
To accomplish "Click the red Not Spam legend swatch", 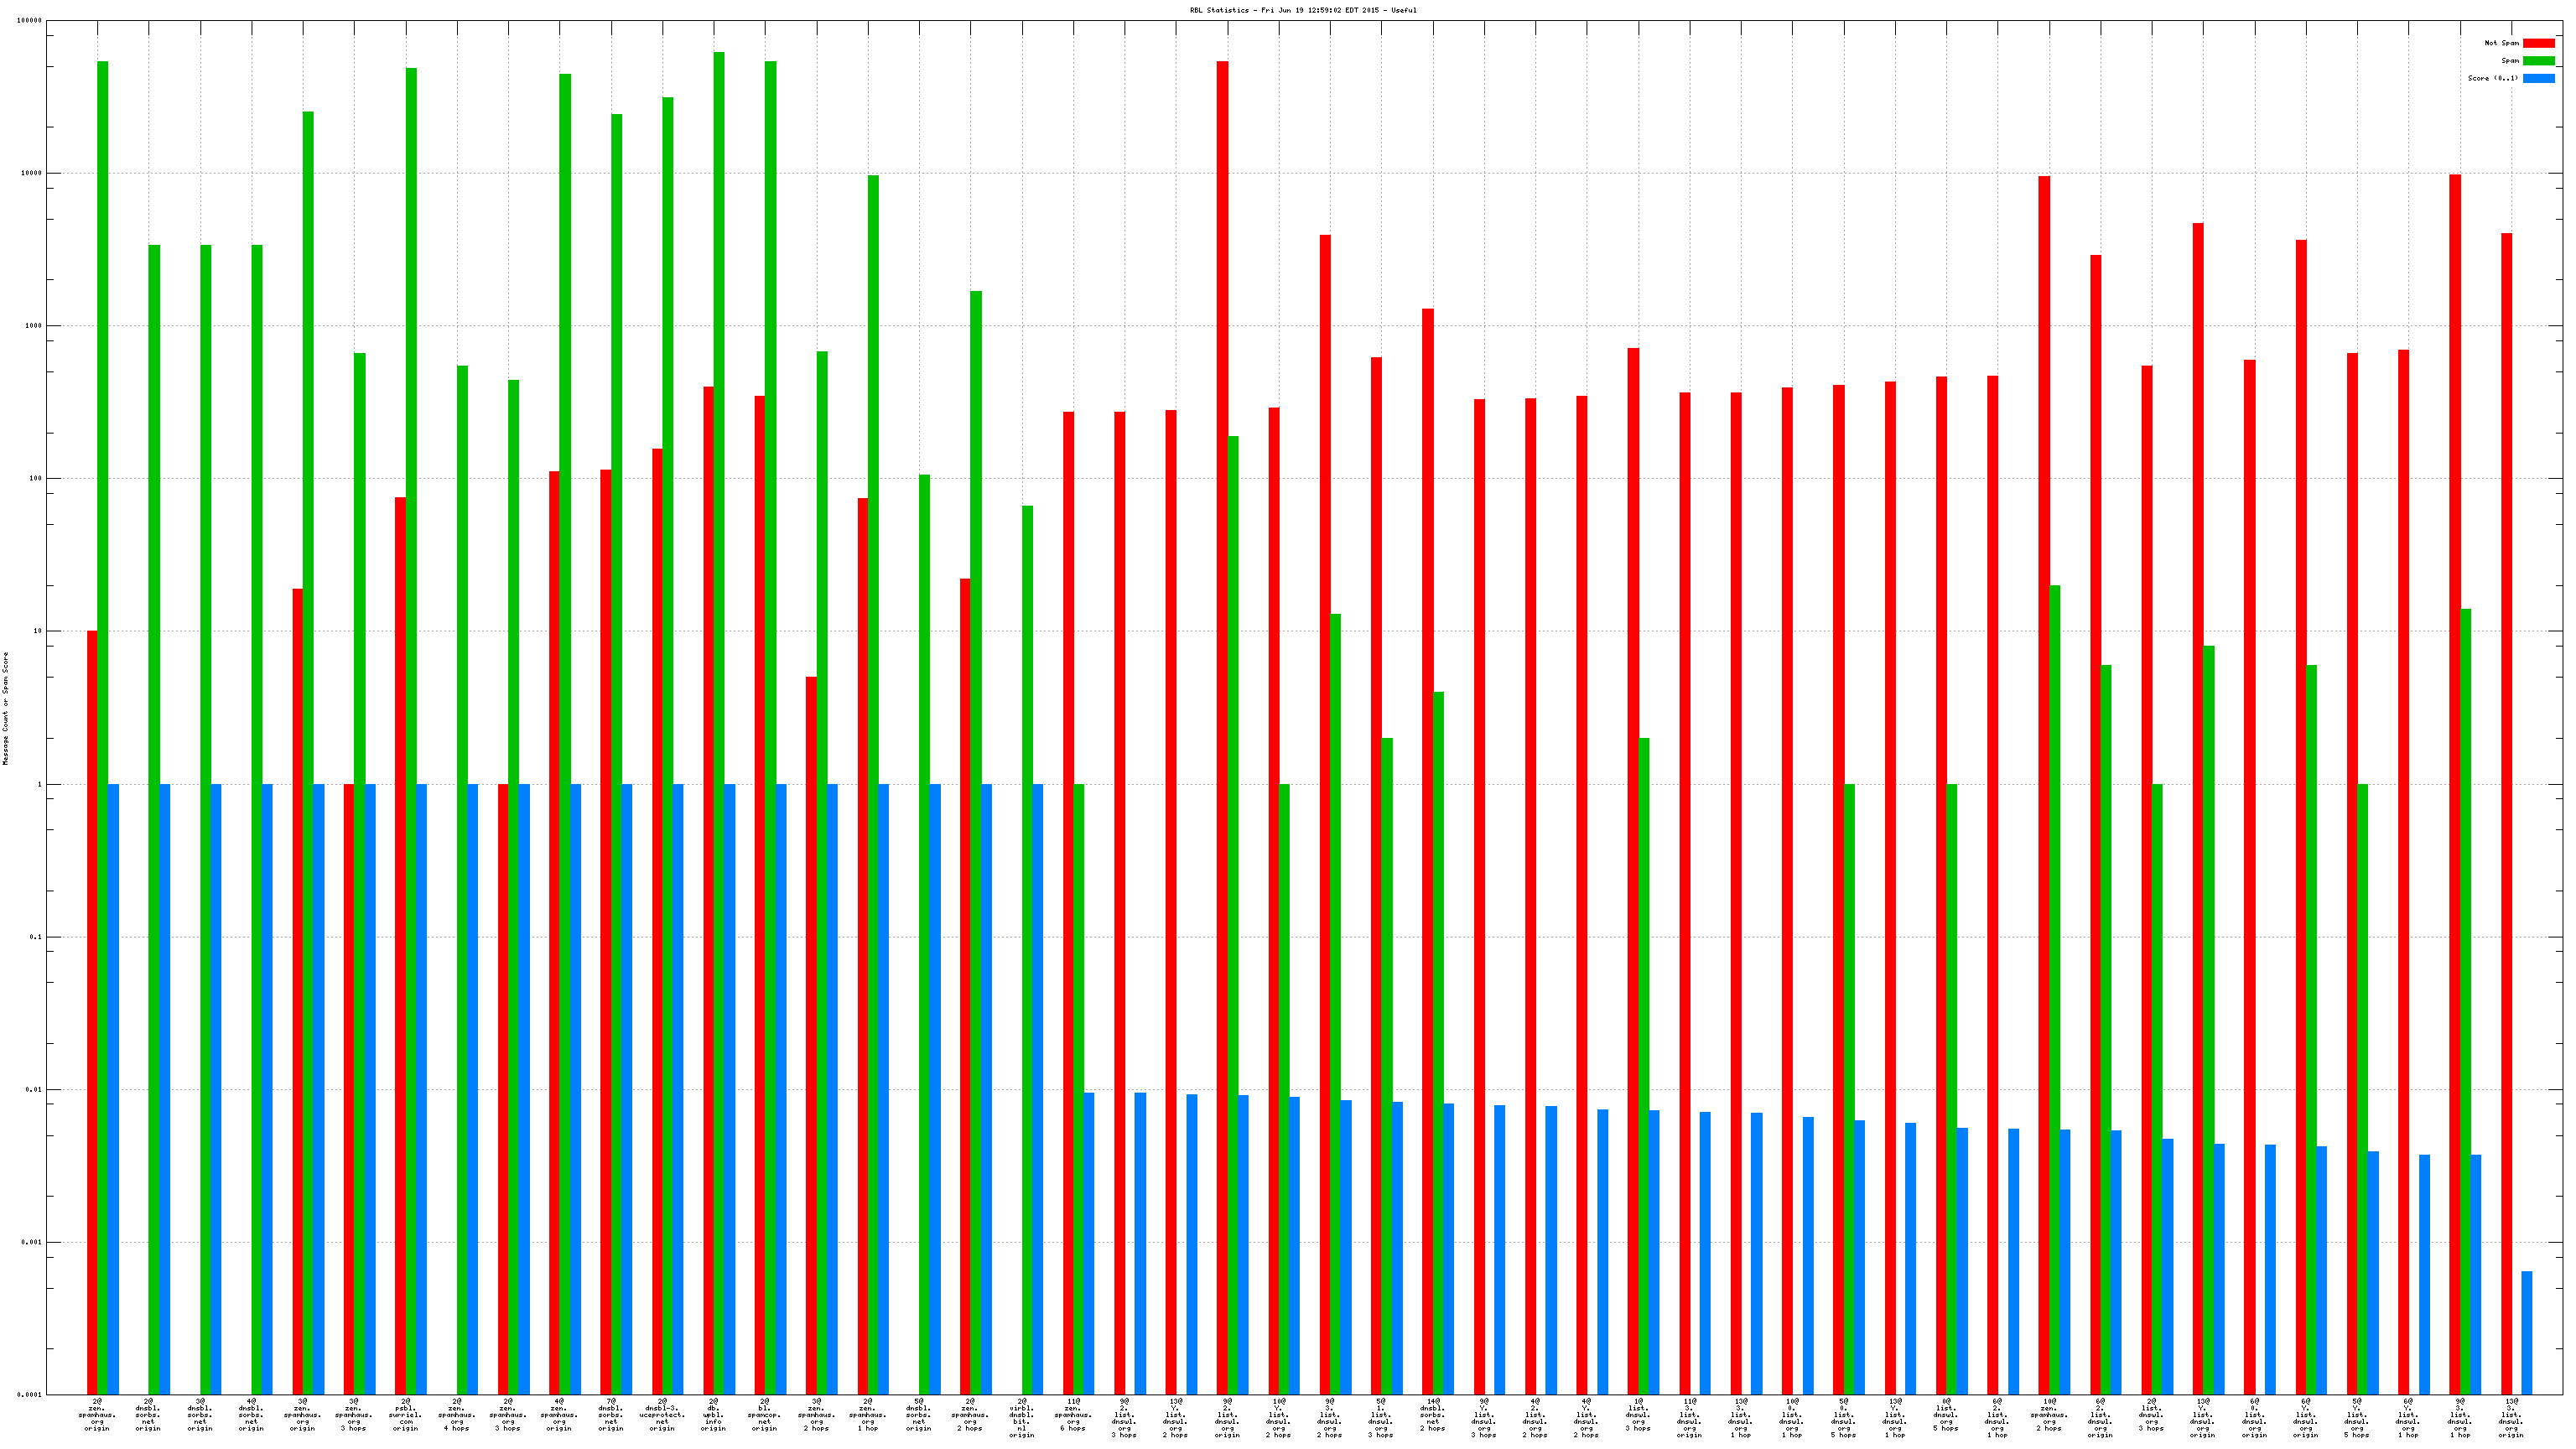I will [x=2538, y=43].
